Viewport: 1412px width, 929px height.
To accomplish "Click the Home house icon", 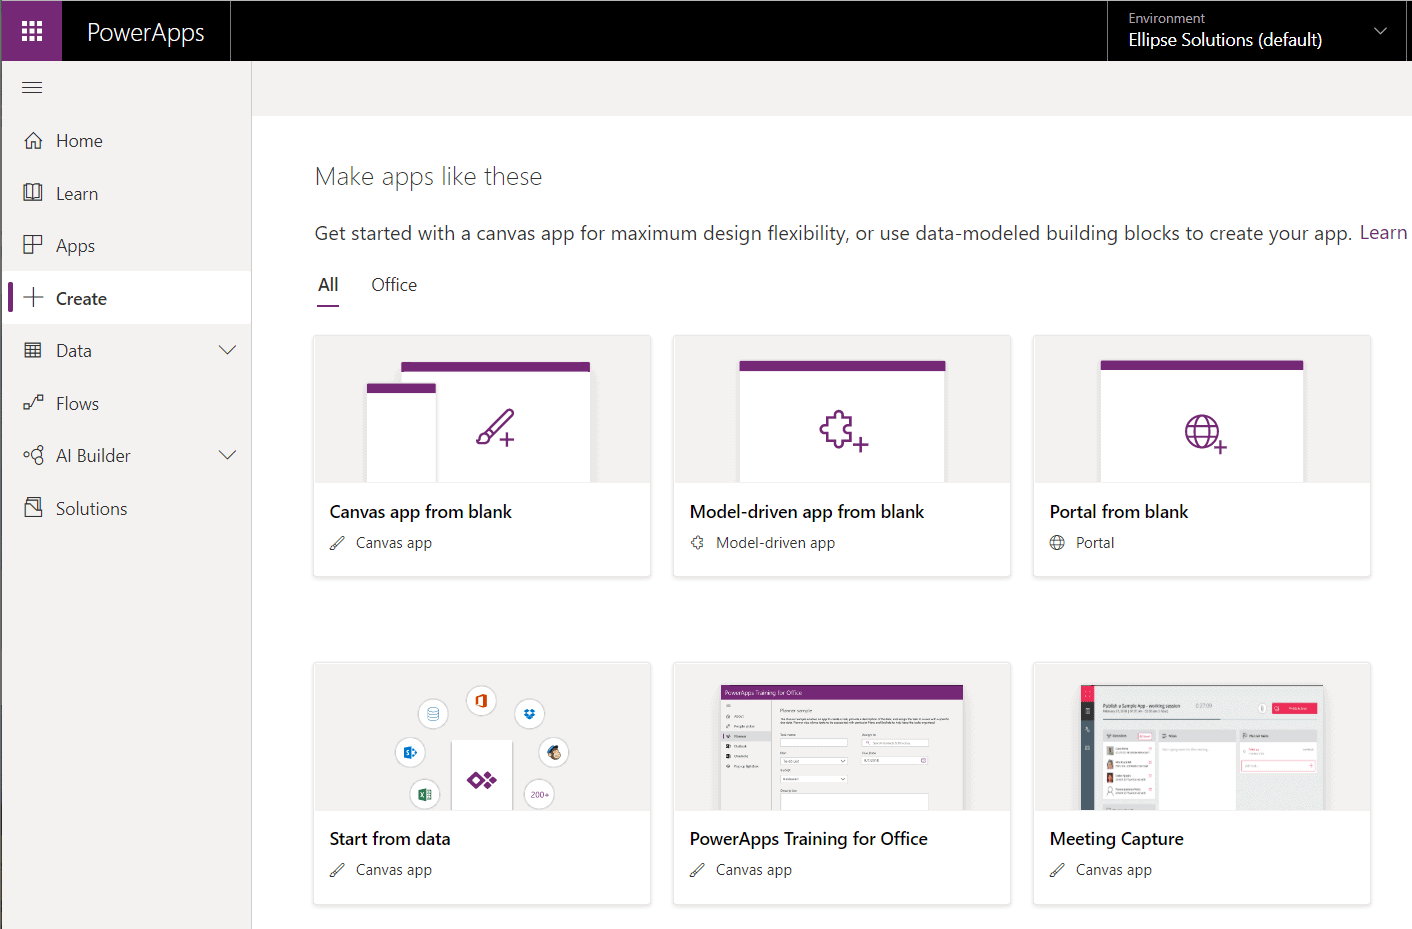I will (x=33, y=140).
